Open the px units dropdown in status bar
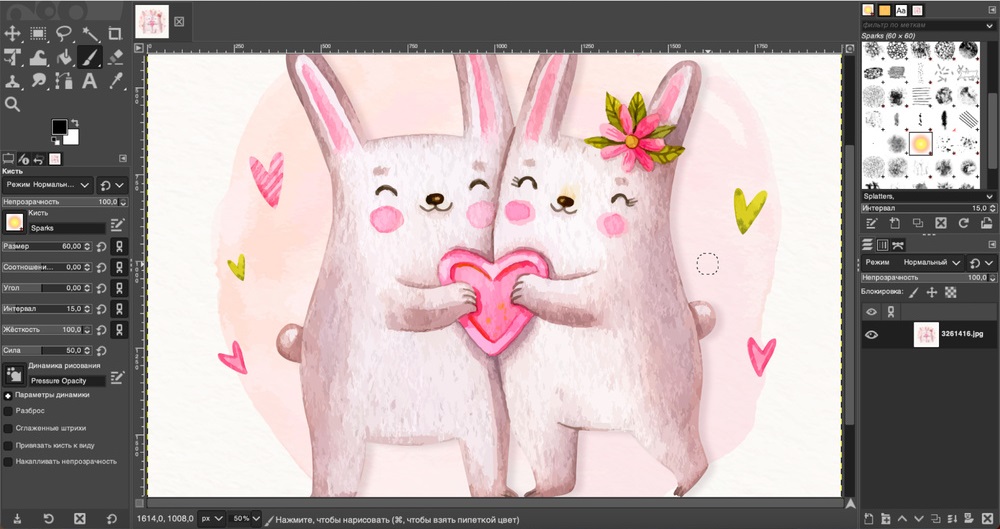1000x529 pixels. [211, 519]
